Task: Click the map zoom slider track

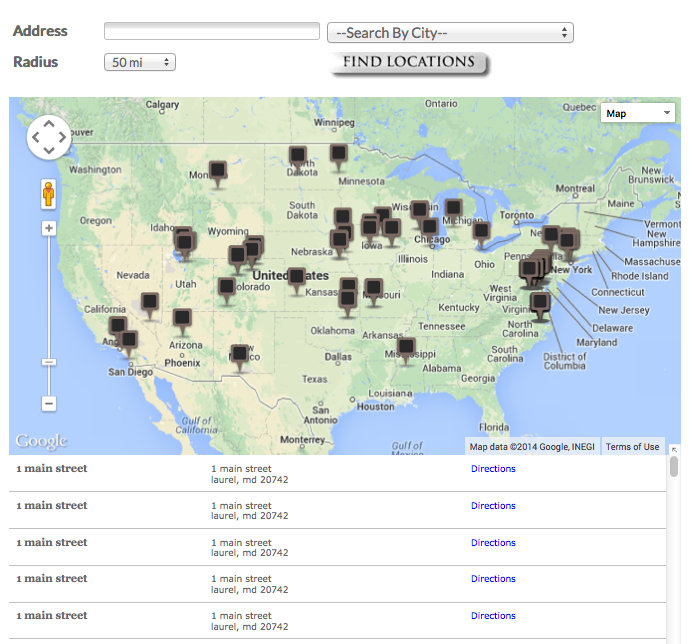Action: [x=48, y=300]
